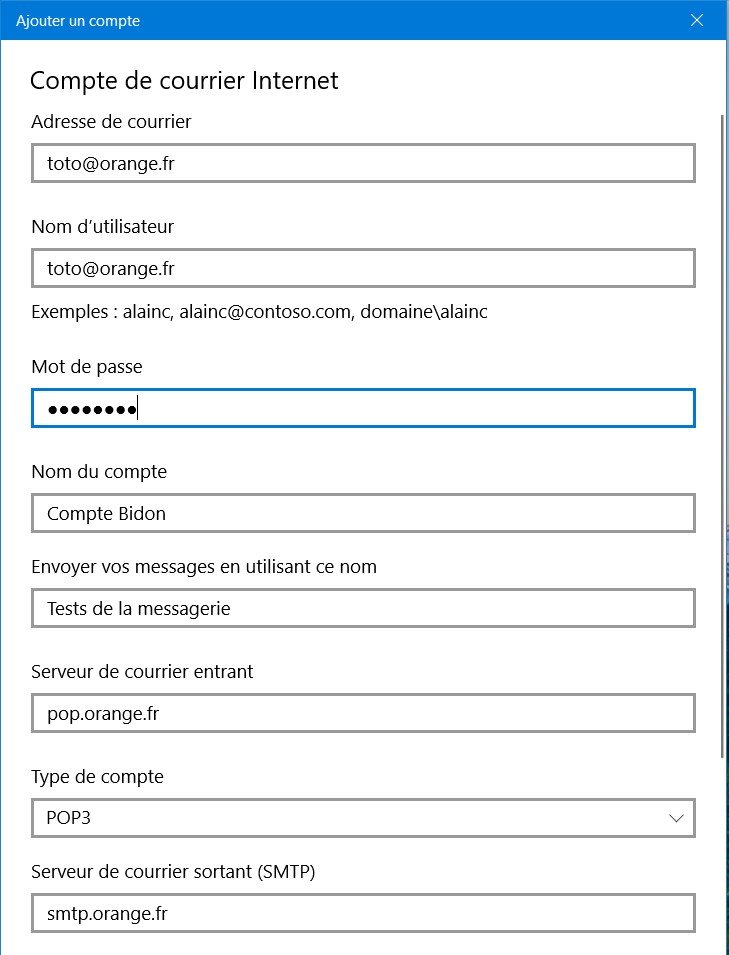
Task: Click the Serveur de courrier sortant (SMTP) label
Action: pyautogui.click(x=173, y=872)
